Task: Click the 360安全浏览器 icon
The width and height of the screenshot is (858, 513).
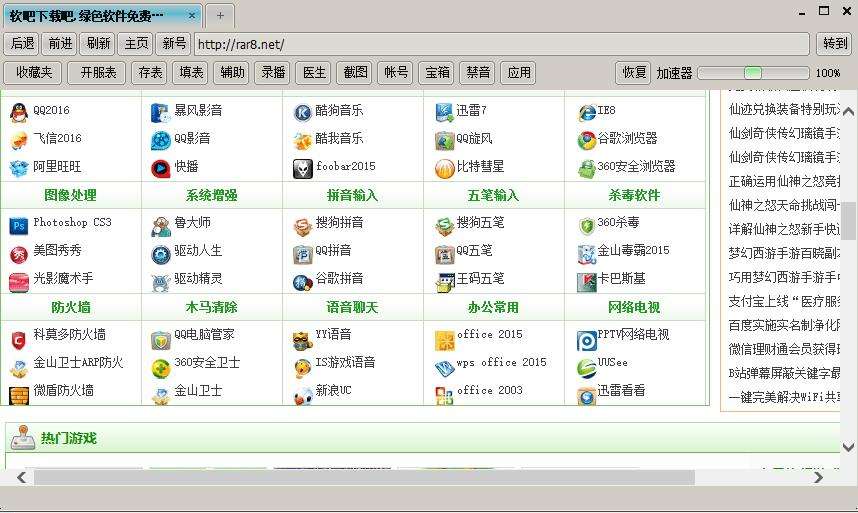Action: click(x=587, y=168)
